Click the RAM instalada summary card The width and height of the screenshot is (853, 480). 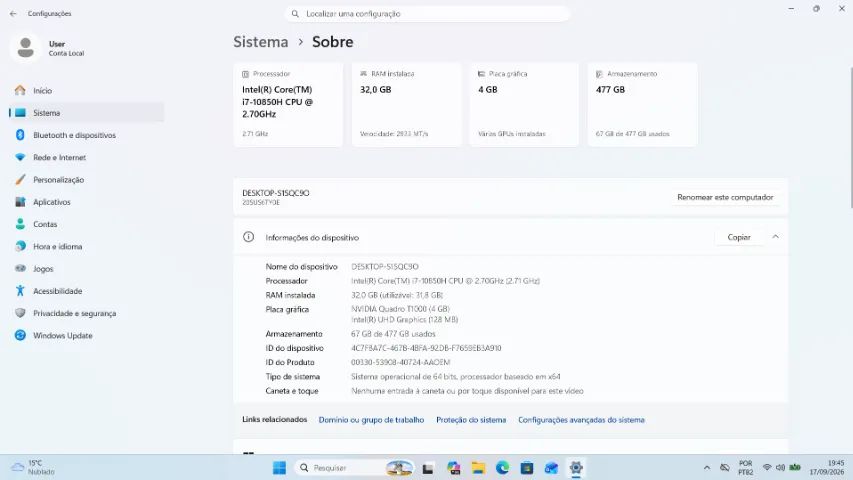(406, 104)
